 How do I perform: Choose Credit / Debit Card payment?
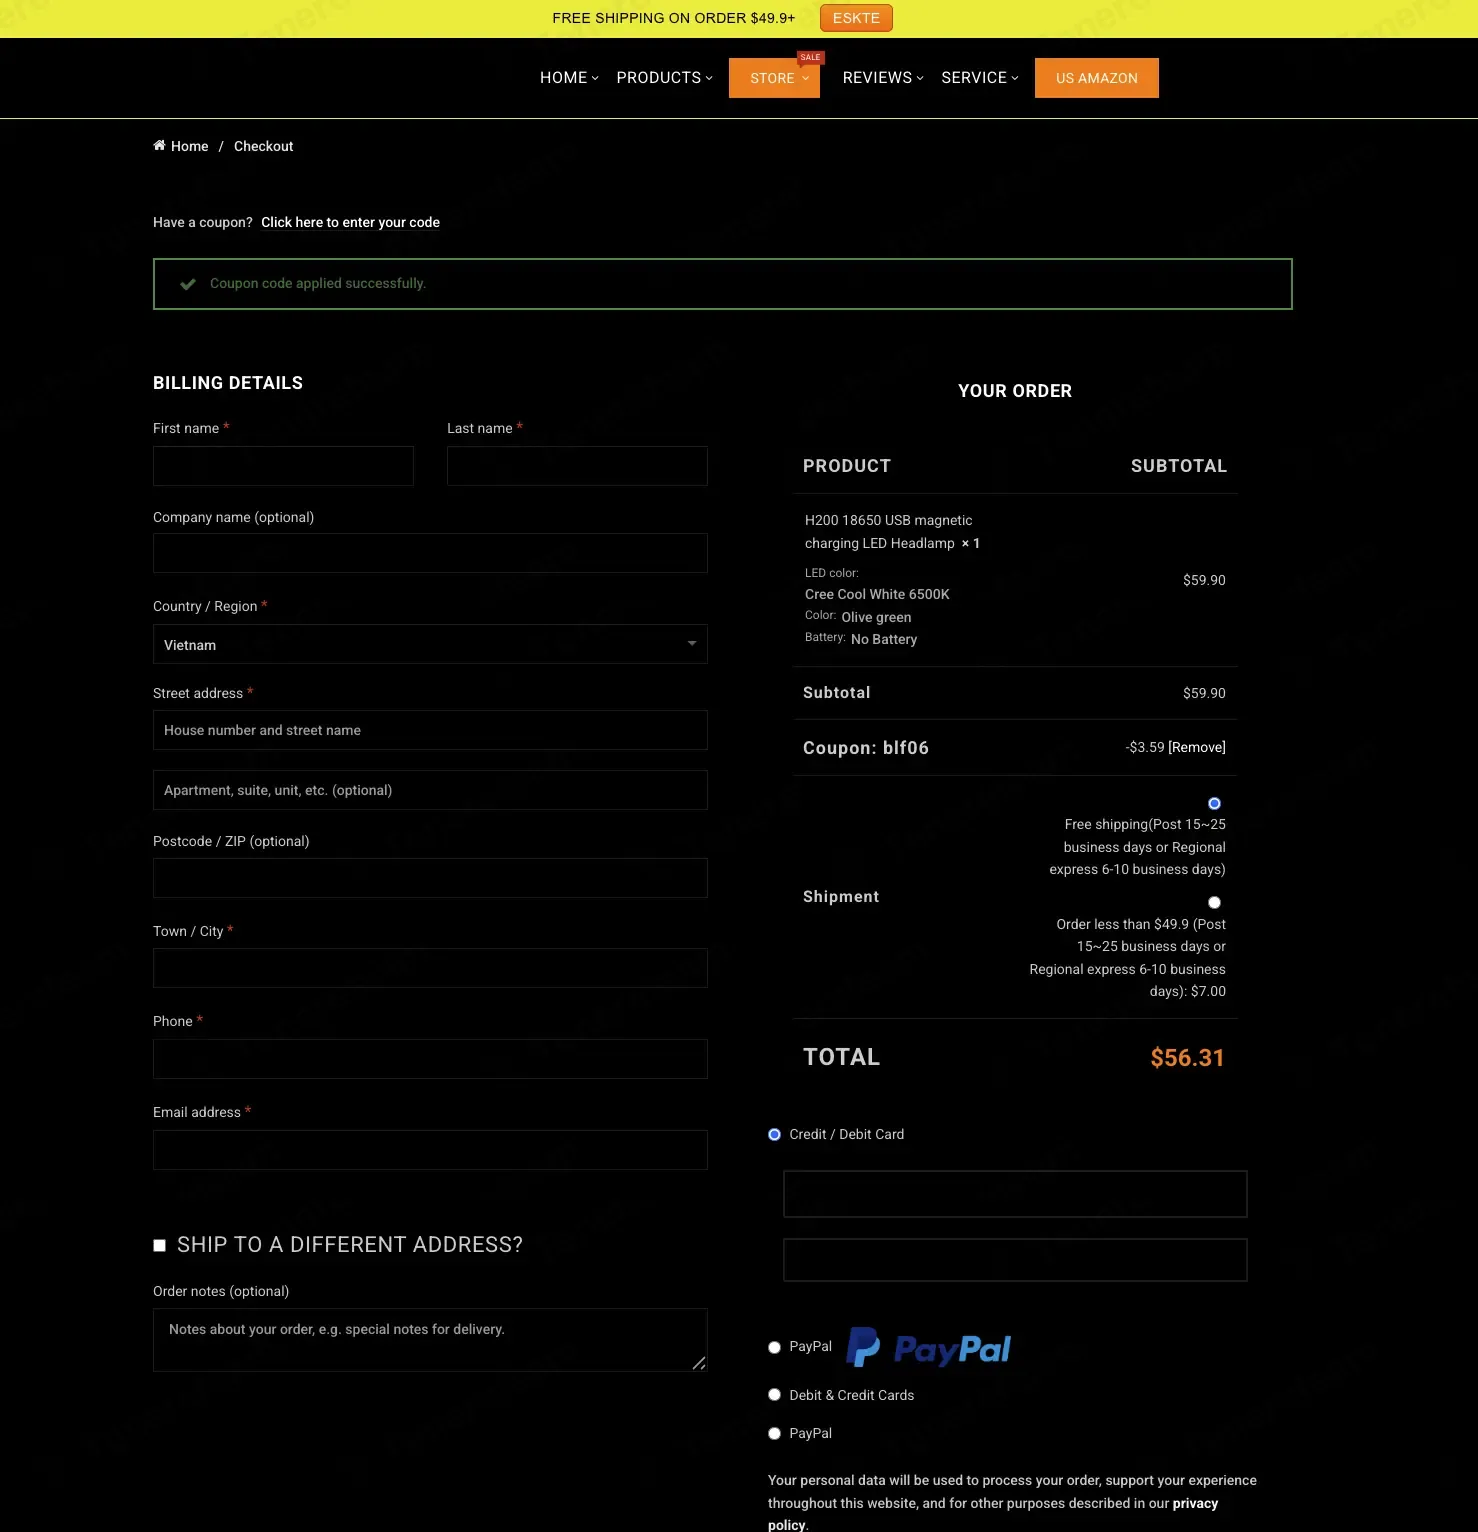pyautogui.click(x=774, y=1134)
